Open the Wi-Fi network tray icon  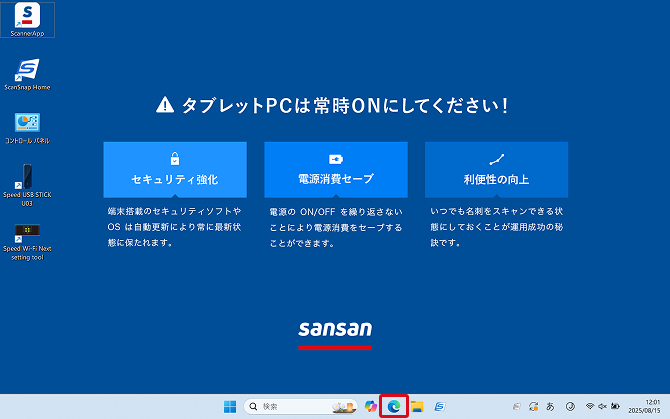tap(590, 406)
